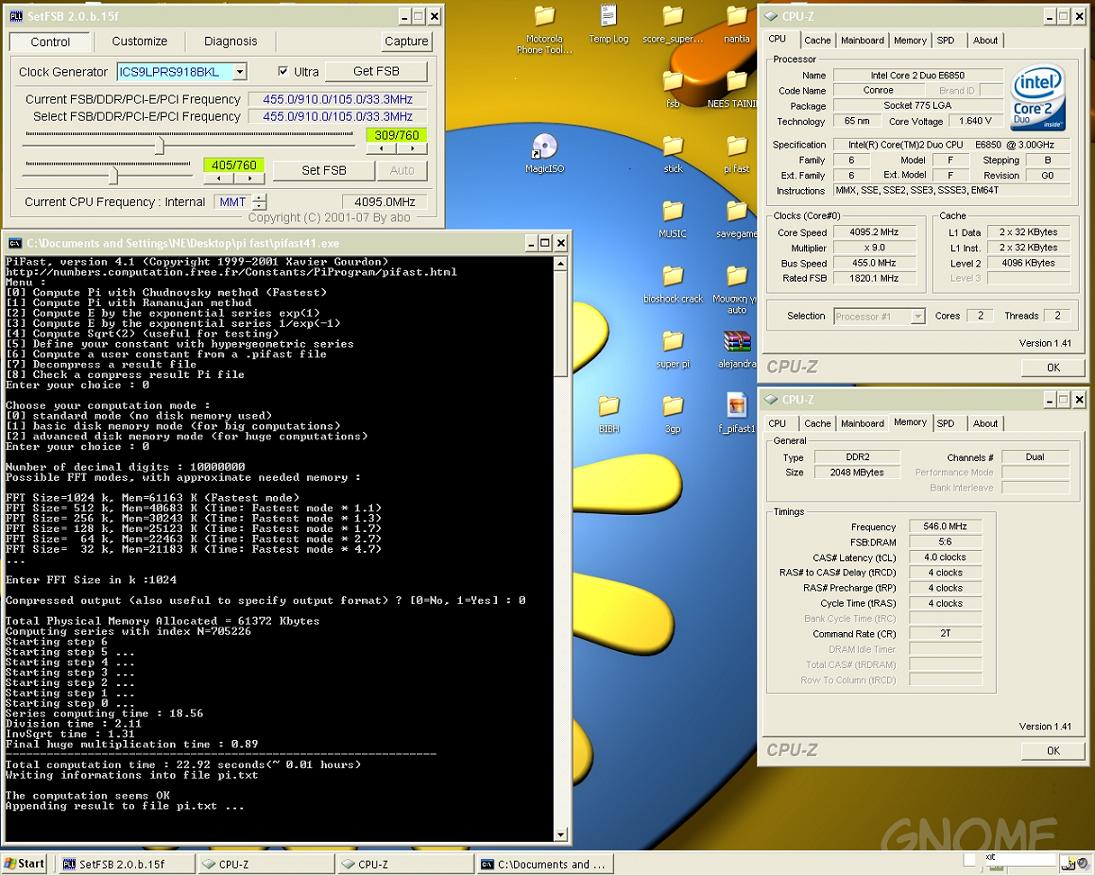
Task: Click the SetFSB title bar icon
Action: pos(15,15)
